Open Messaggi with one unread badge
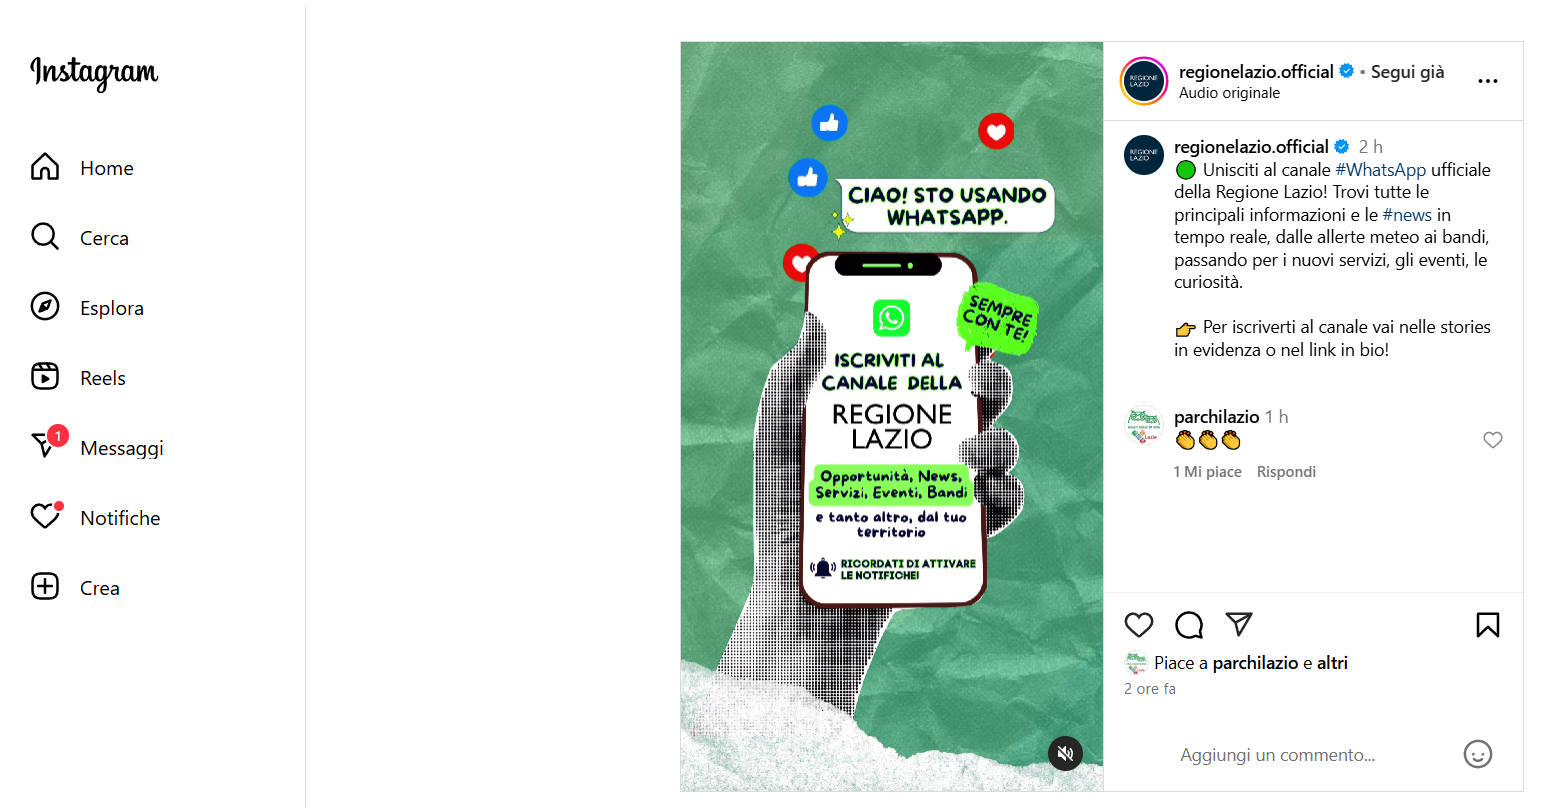 tap(97, 448)
